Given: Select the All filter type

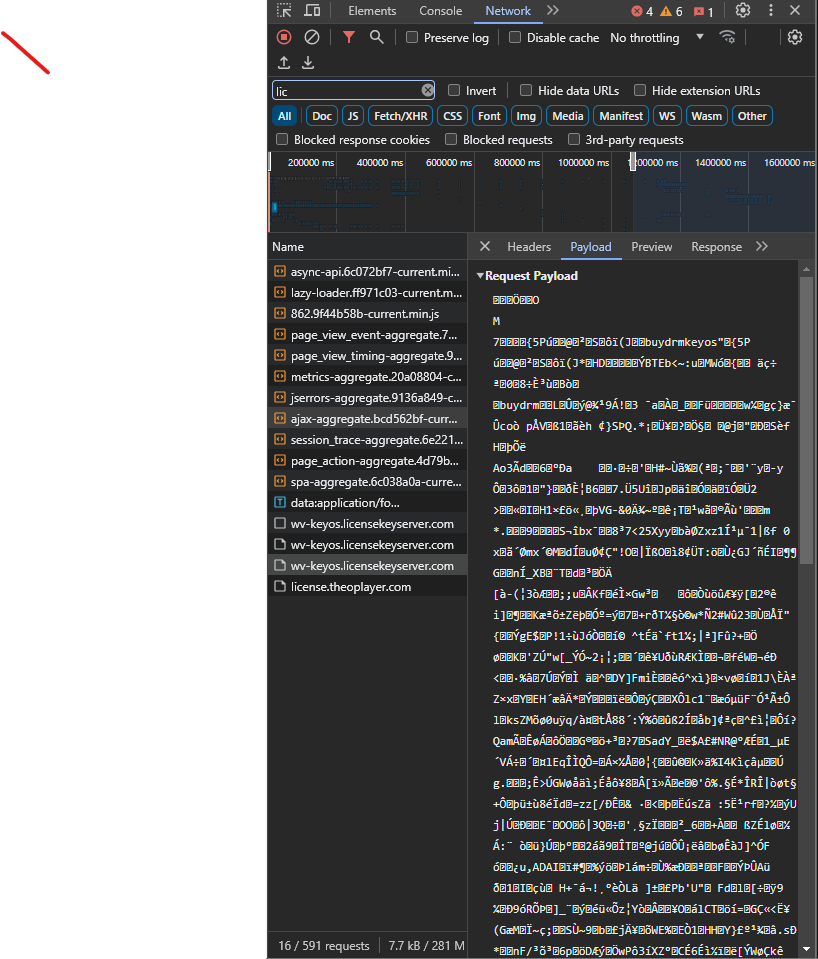Looking at the screenshot, I should pos(284,116).
